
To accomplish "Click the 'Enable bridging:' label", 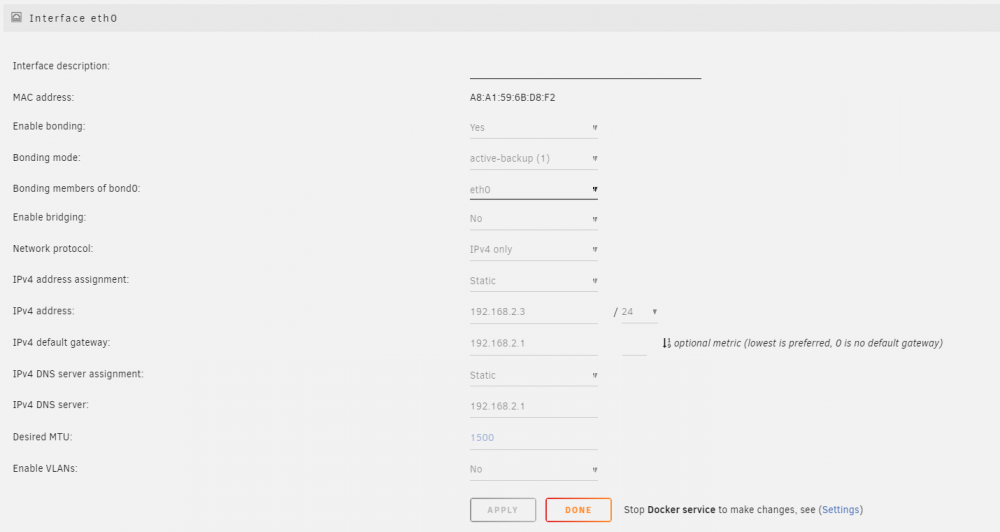I will click(49, 218).
